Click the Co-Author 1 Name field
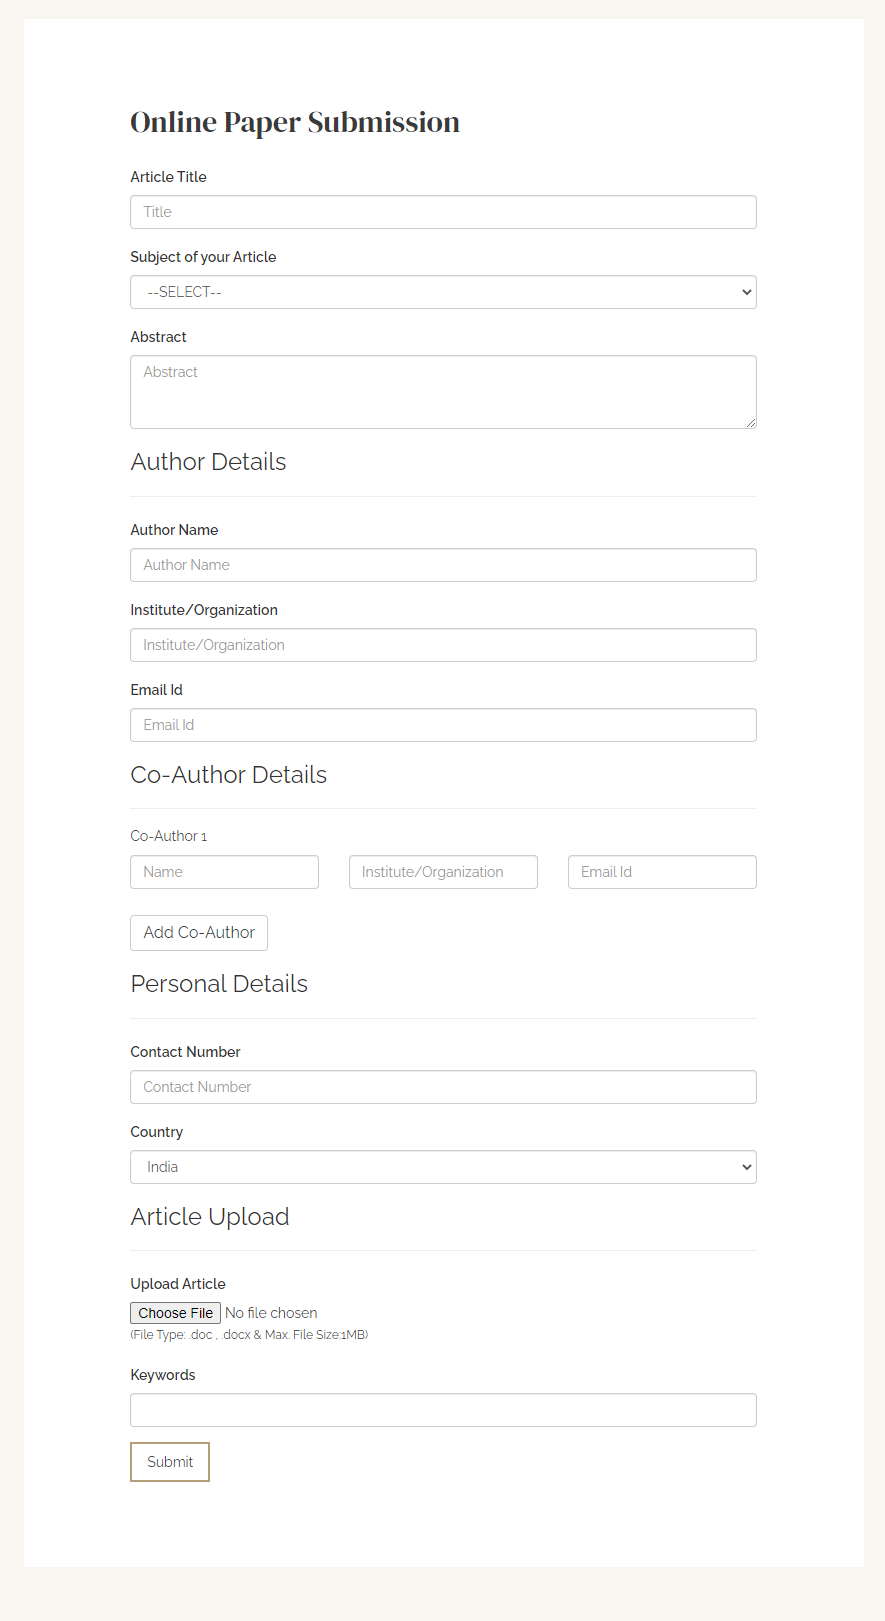 pos(224,871)
